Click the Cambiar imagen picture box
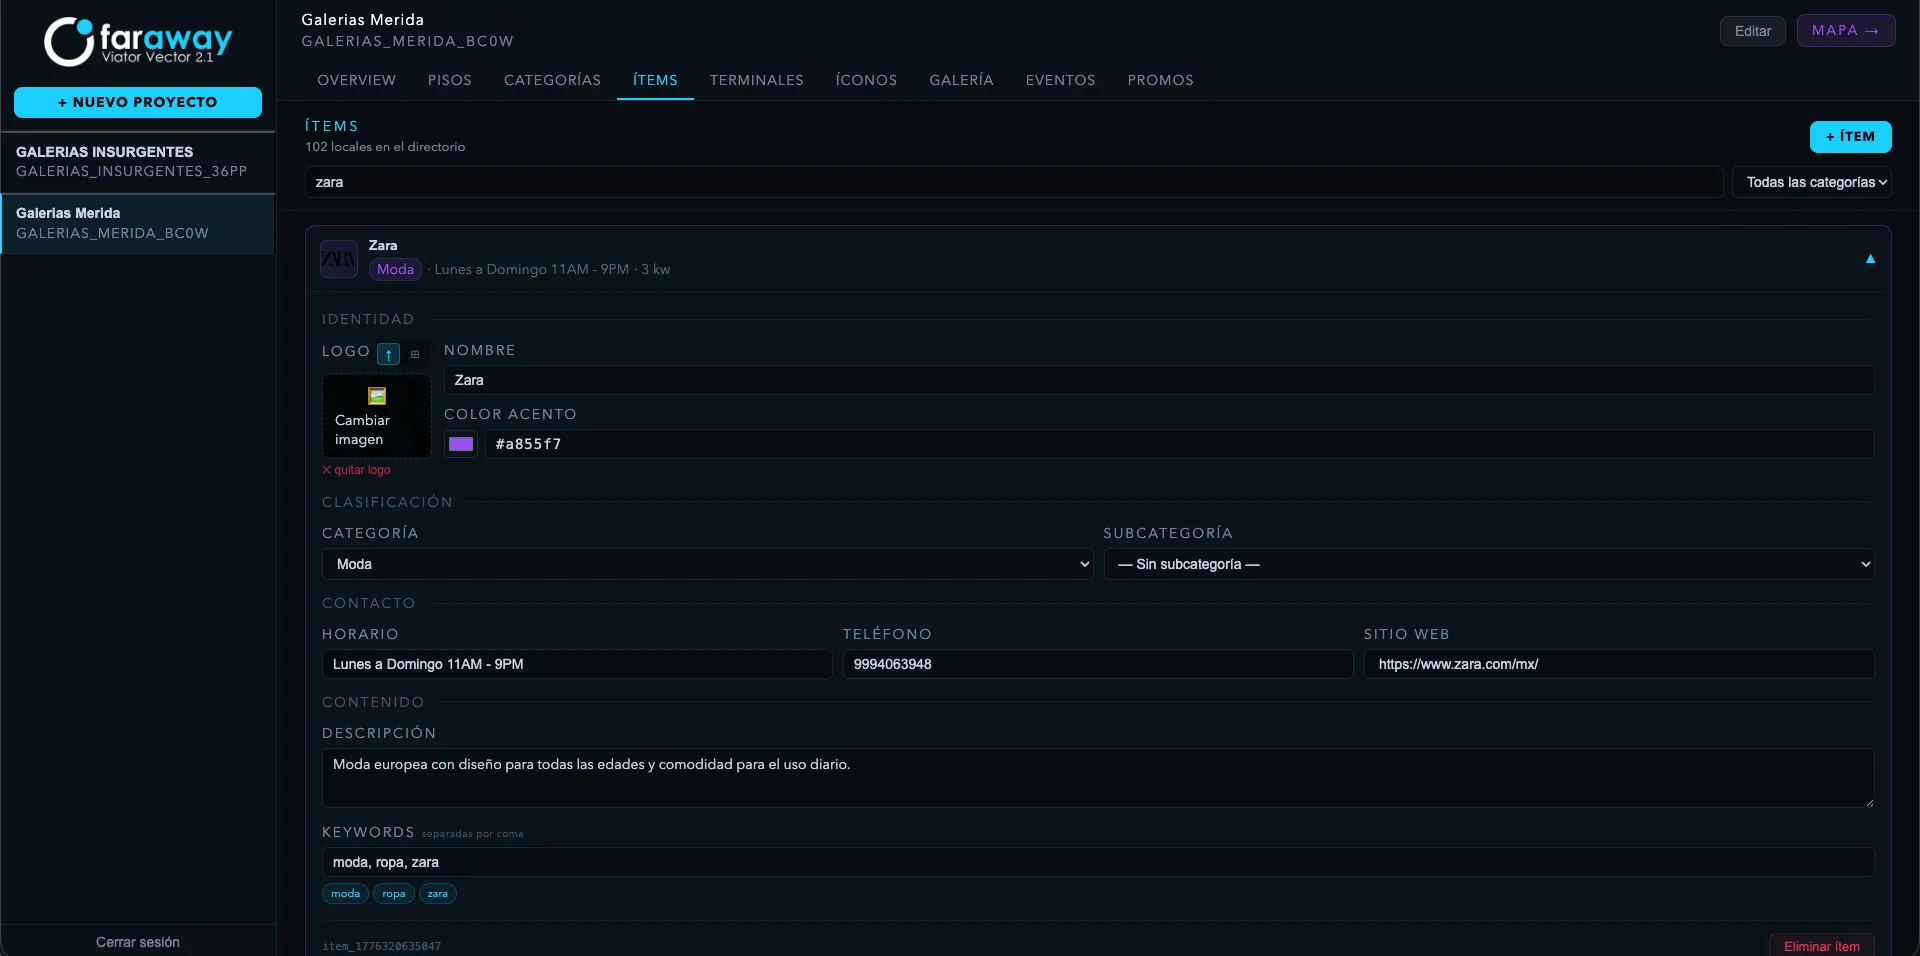 [x=376, y=416]
